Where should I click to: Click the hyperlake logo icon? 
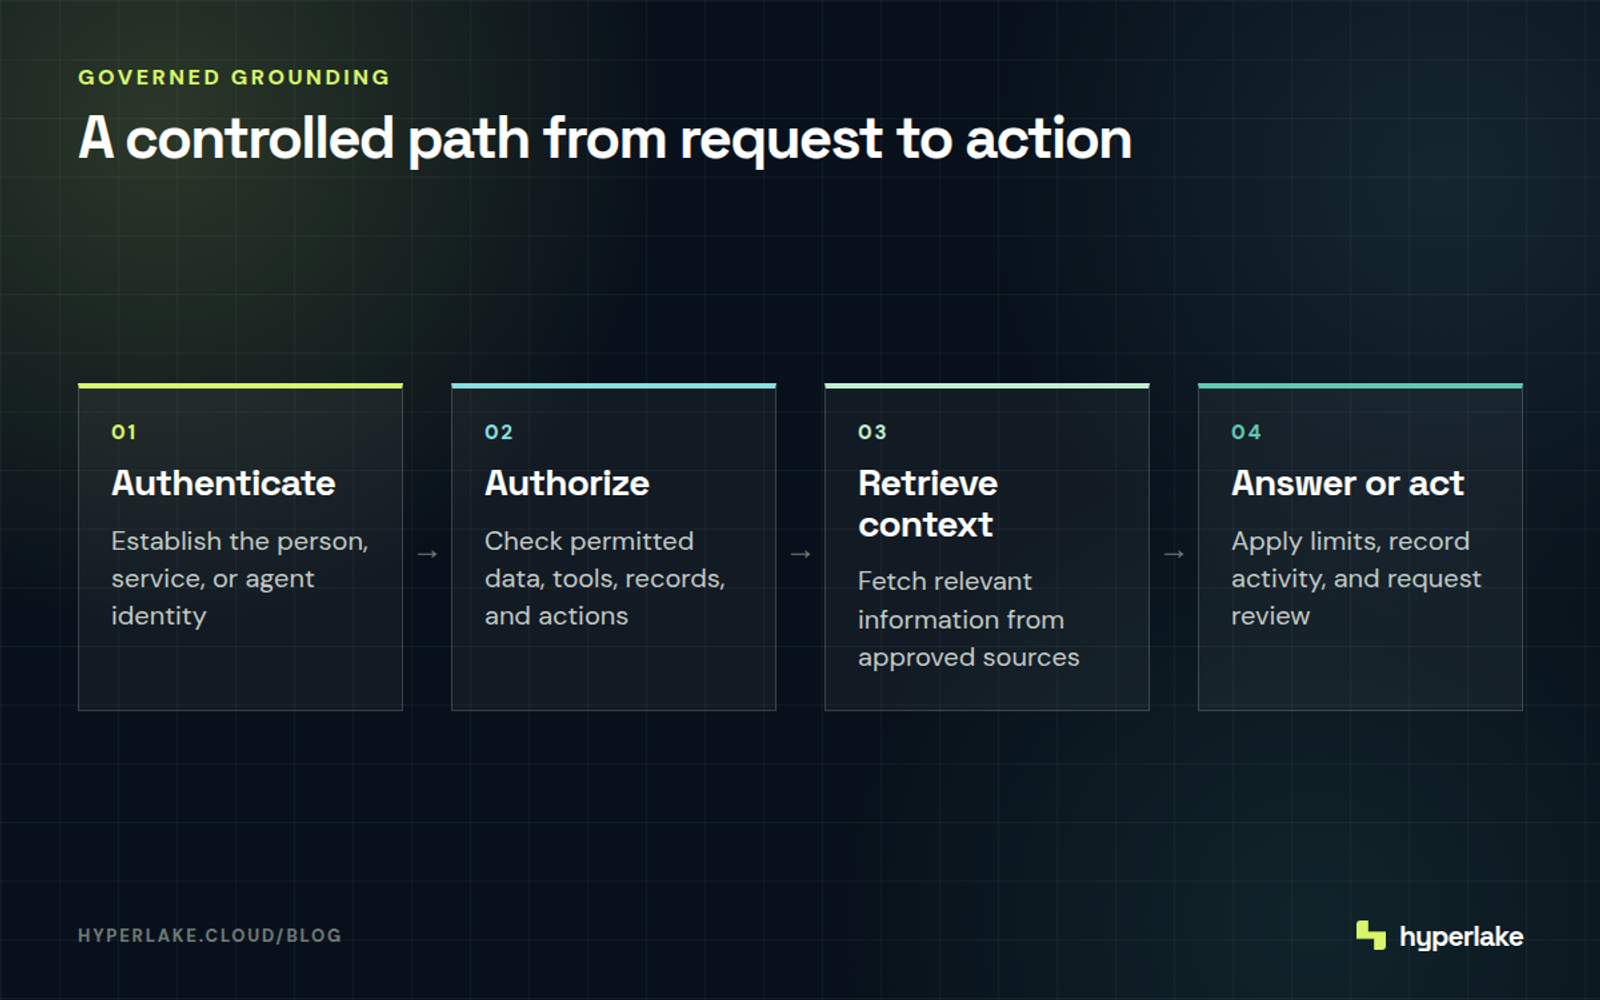pyautogui.click(x=1371, y=935)
